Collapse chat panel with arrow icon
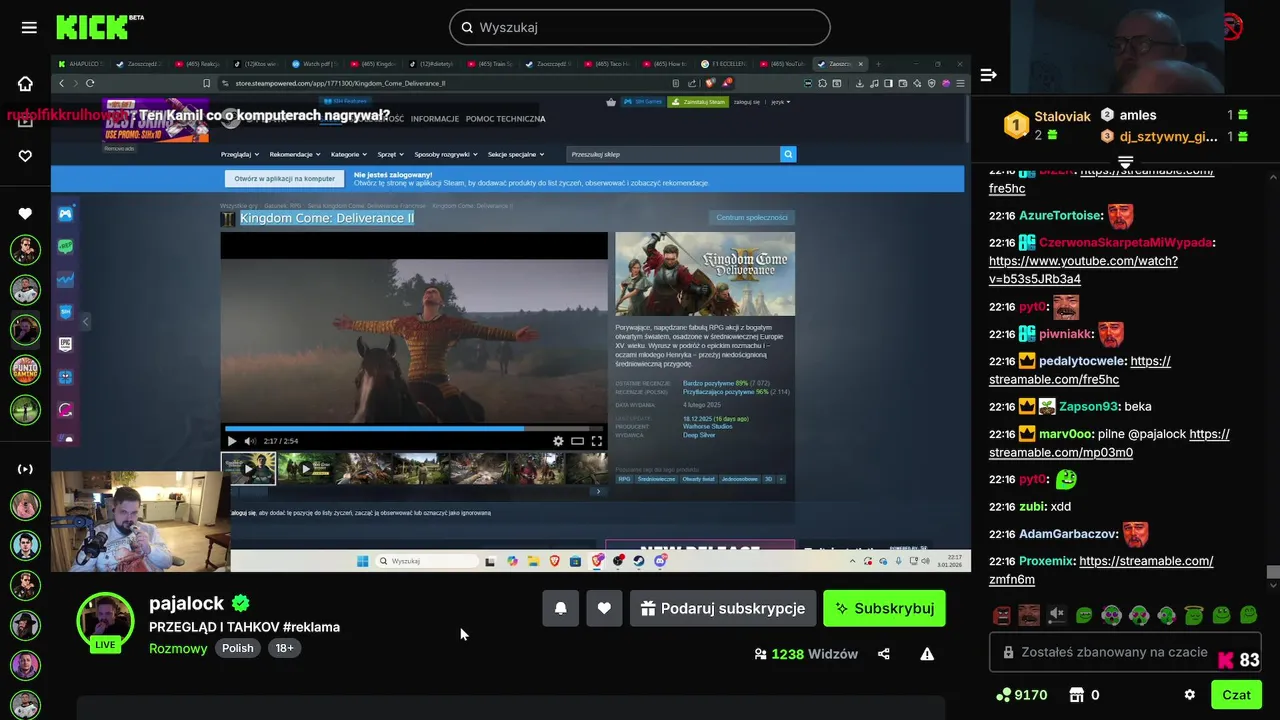 [x=989, y=75]
